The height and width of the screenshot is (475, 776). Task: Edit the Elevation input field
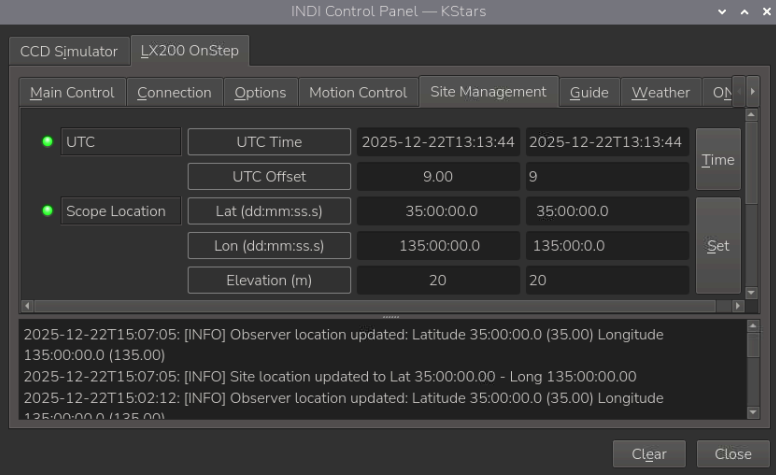tap(607, 280)
